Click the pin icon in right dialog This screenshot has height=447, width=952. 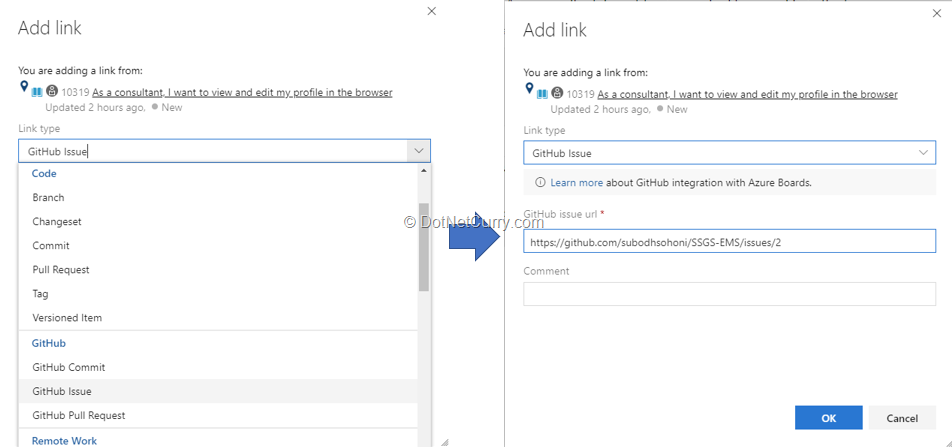tap(529, 88)
